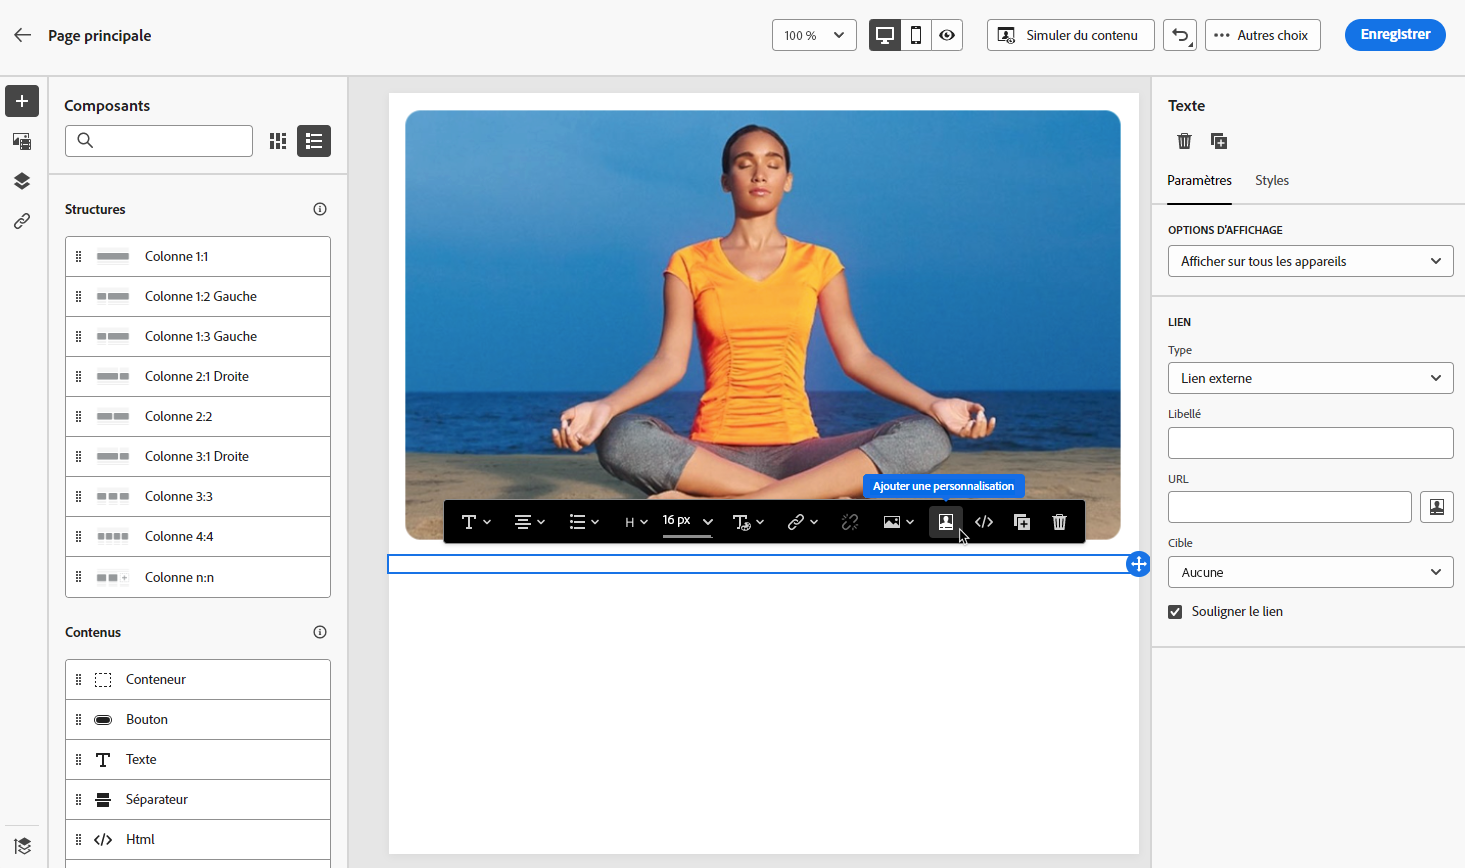Add a Conteneur content component
The image size is (1465, 868).
[198, 680]
